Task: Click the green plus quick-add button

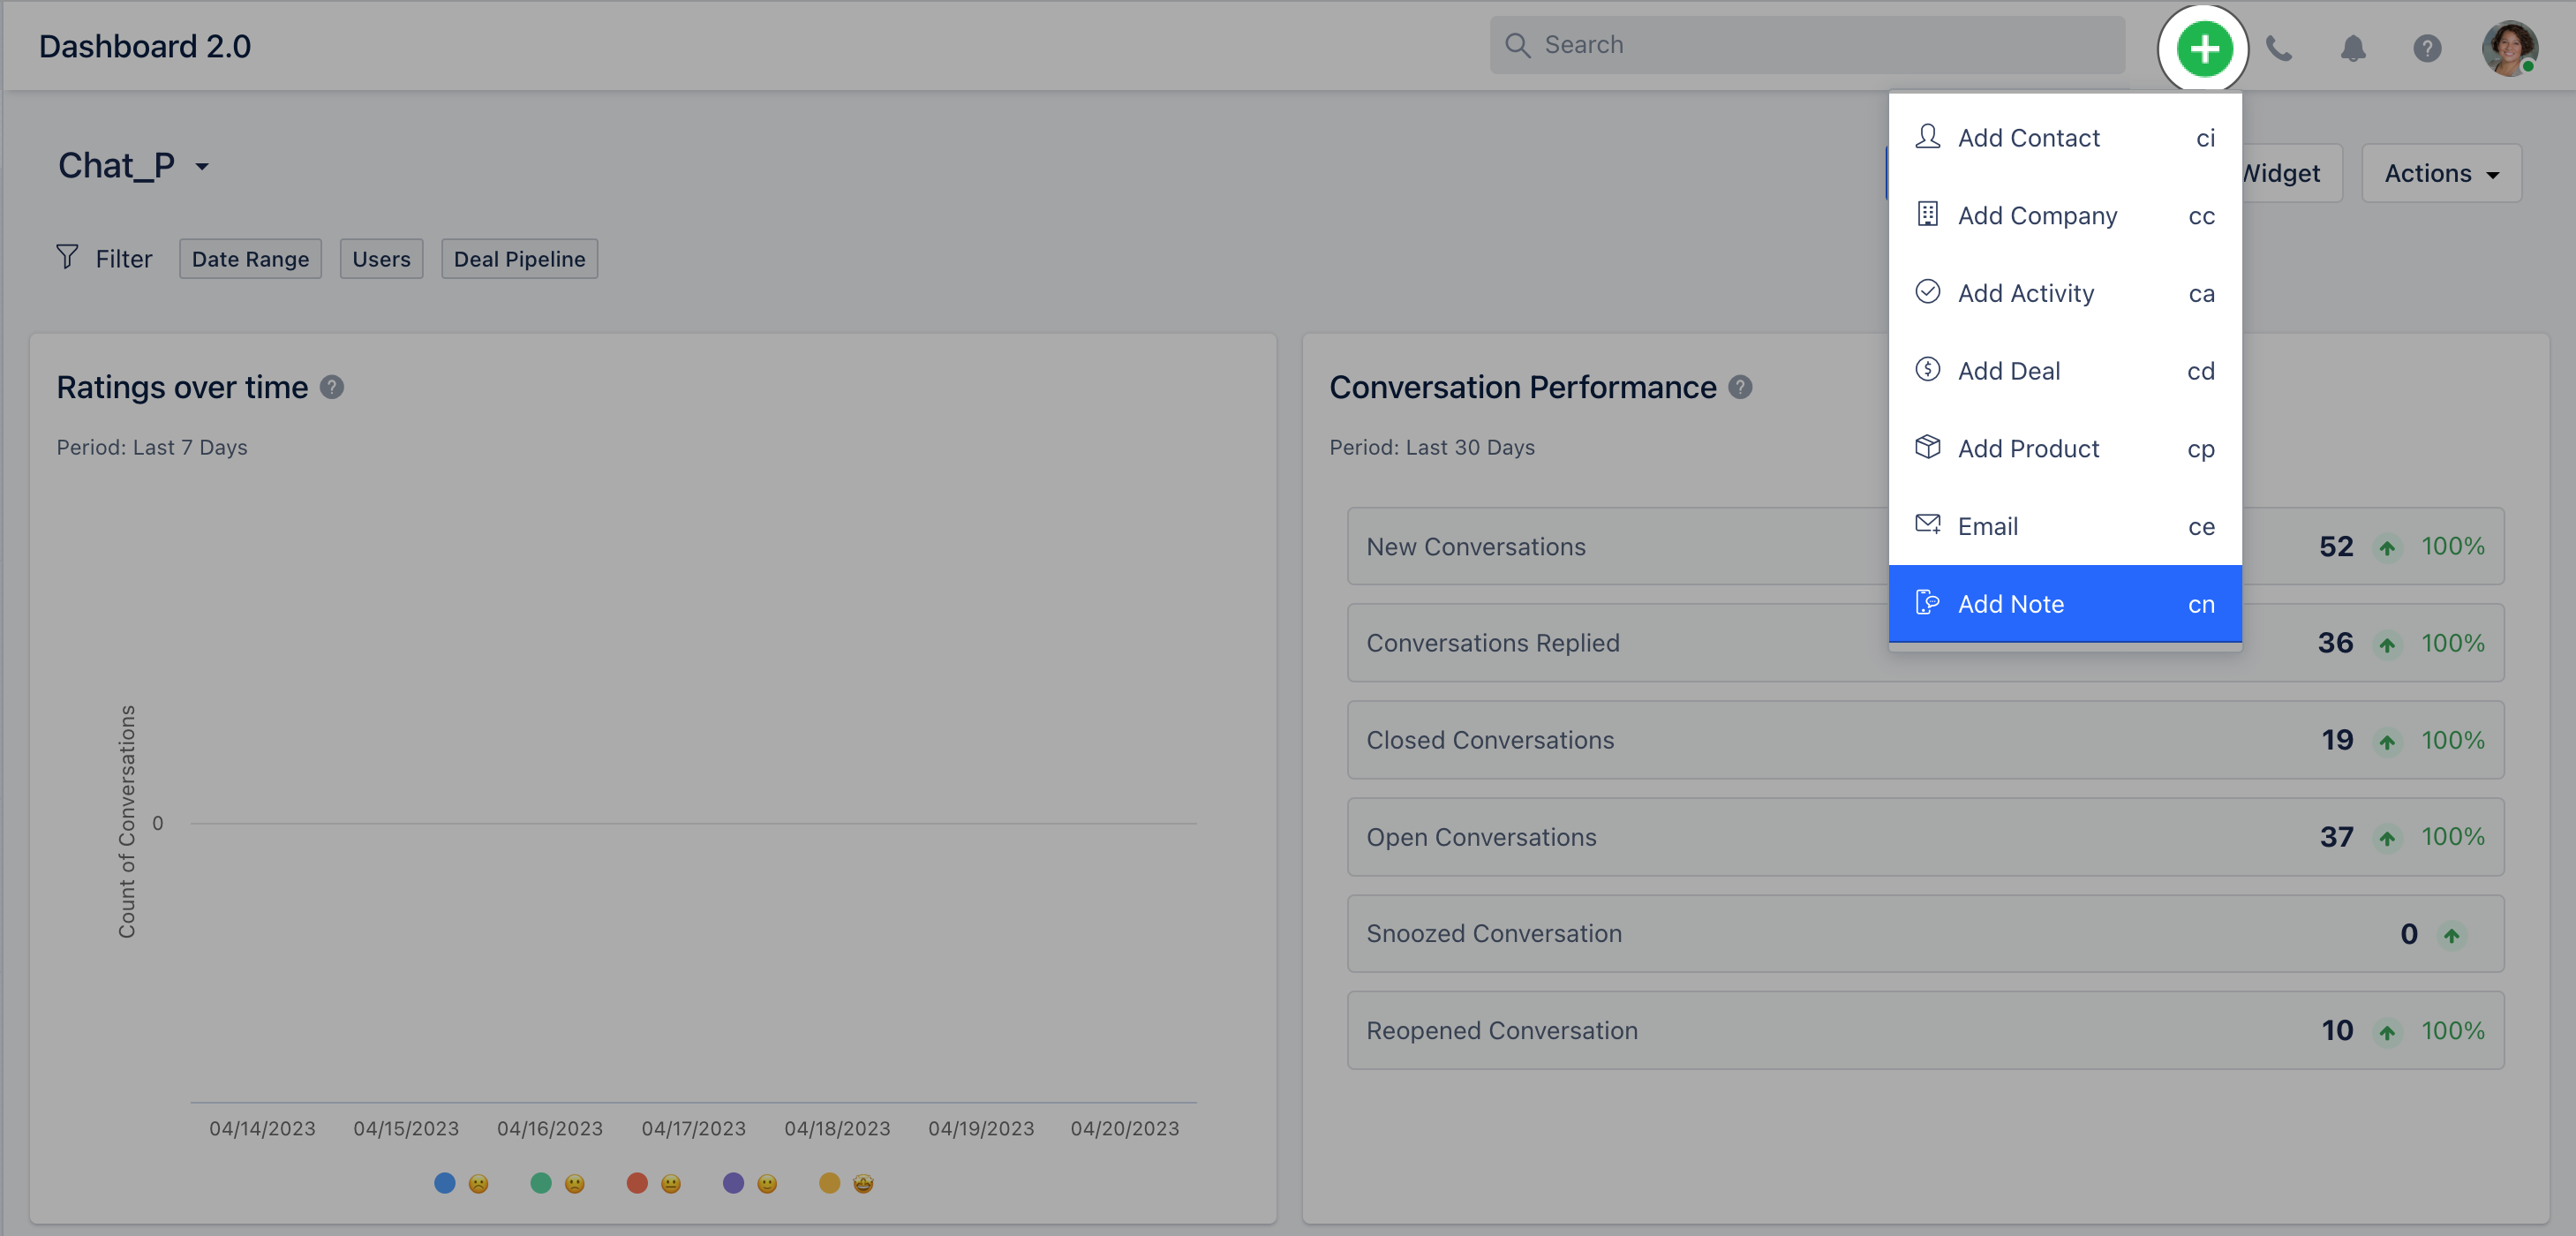Action: pos(2203,48)
